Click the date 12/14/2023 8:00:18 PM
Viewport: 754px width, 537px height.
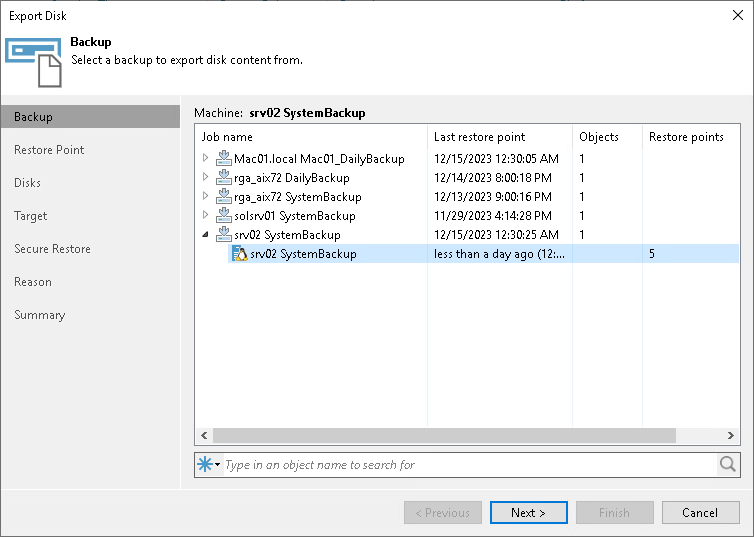tap(493, 177)
